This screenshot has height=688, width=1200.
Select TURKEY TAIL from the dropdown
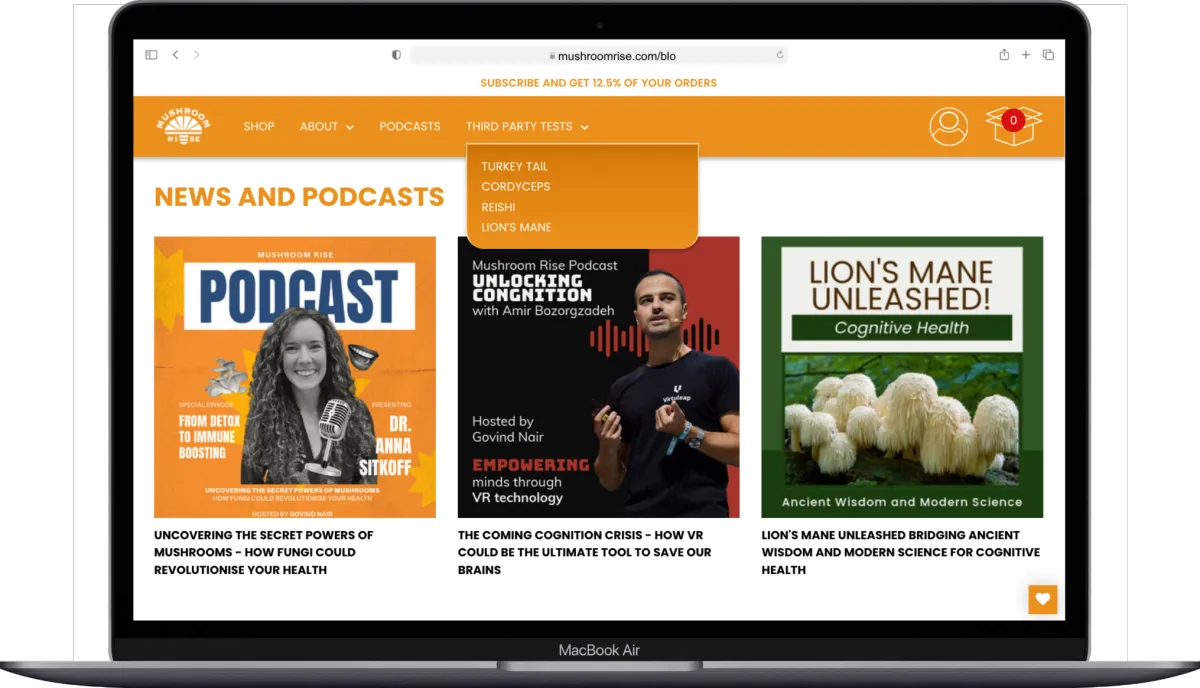(514, 166)
